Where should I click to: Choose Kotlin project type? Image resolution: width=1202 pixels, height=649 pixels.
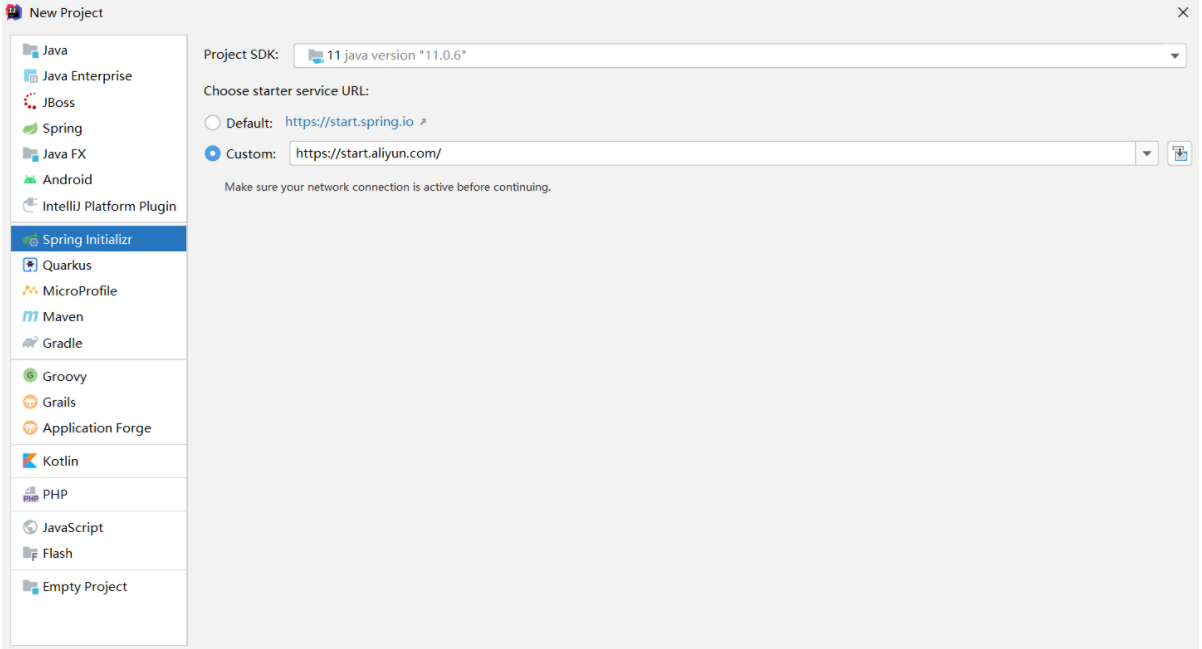point(98,461)
